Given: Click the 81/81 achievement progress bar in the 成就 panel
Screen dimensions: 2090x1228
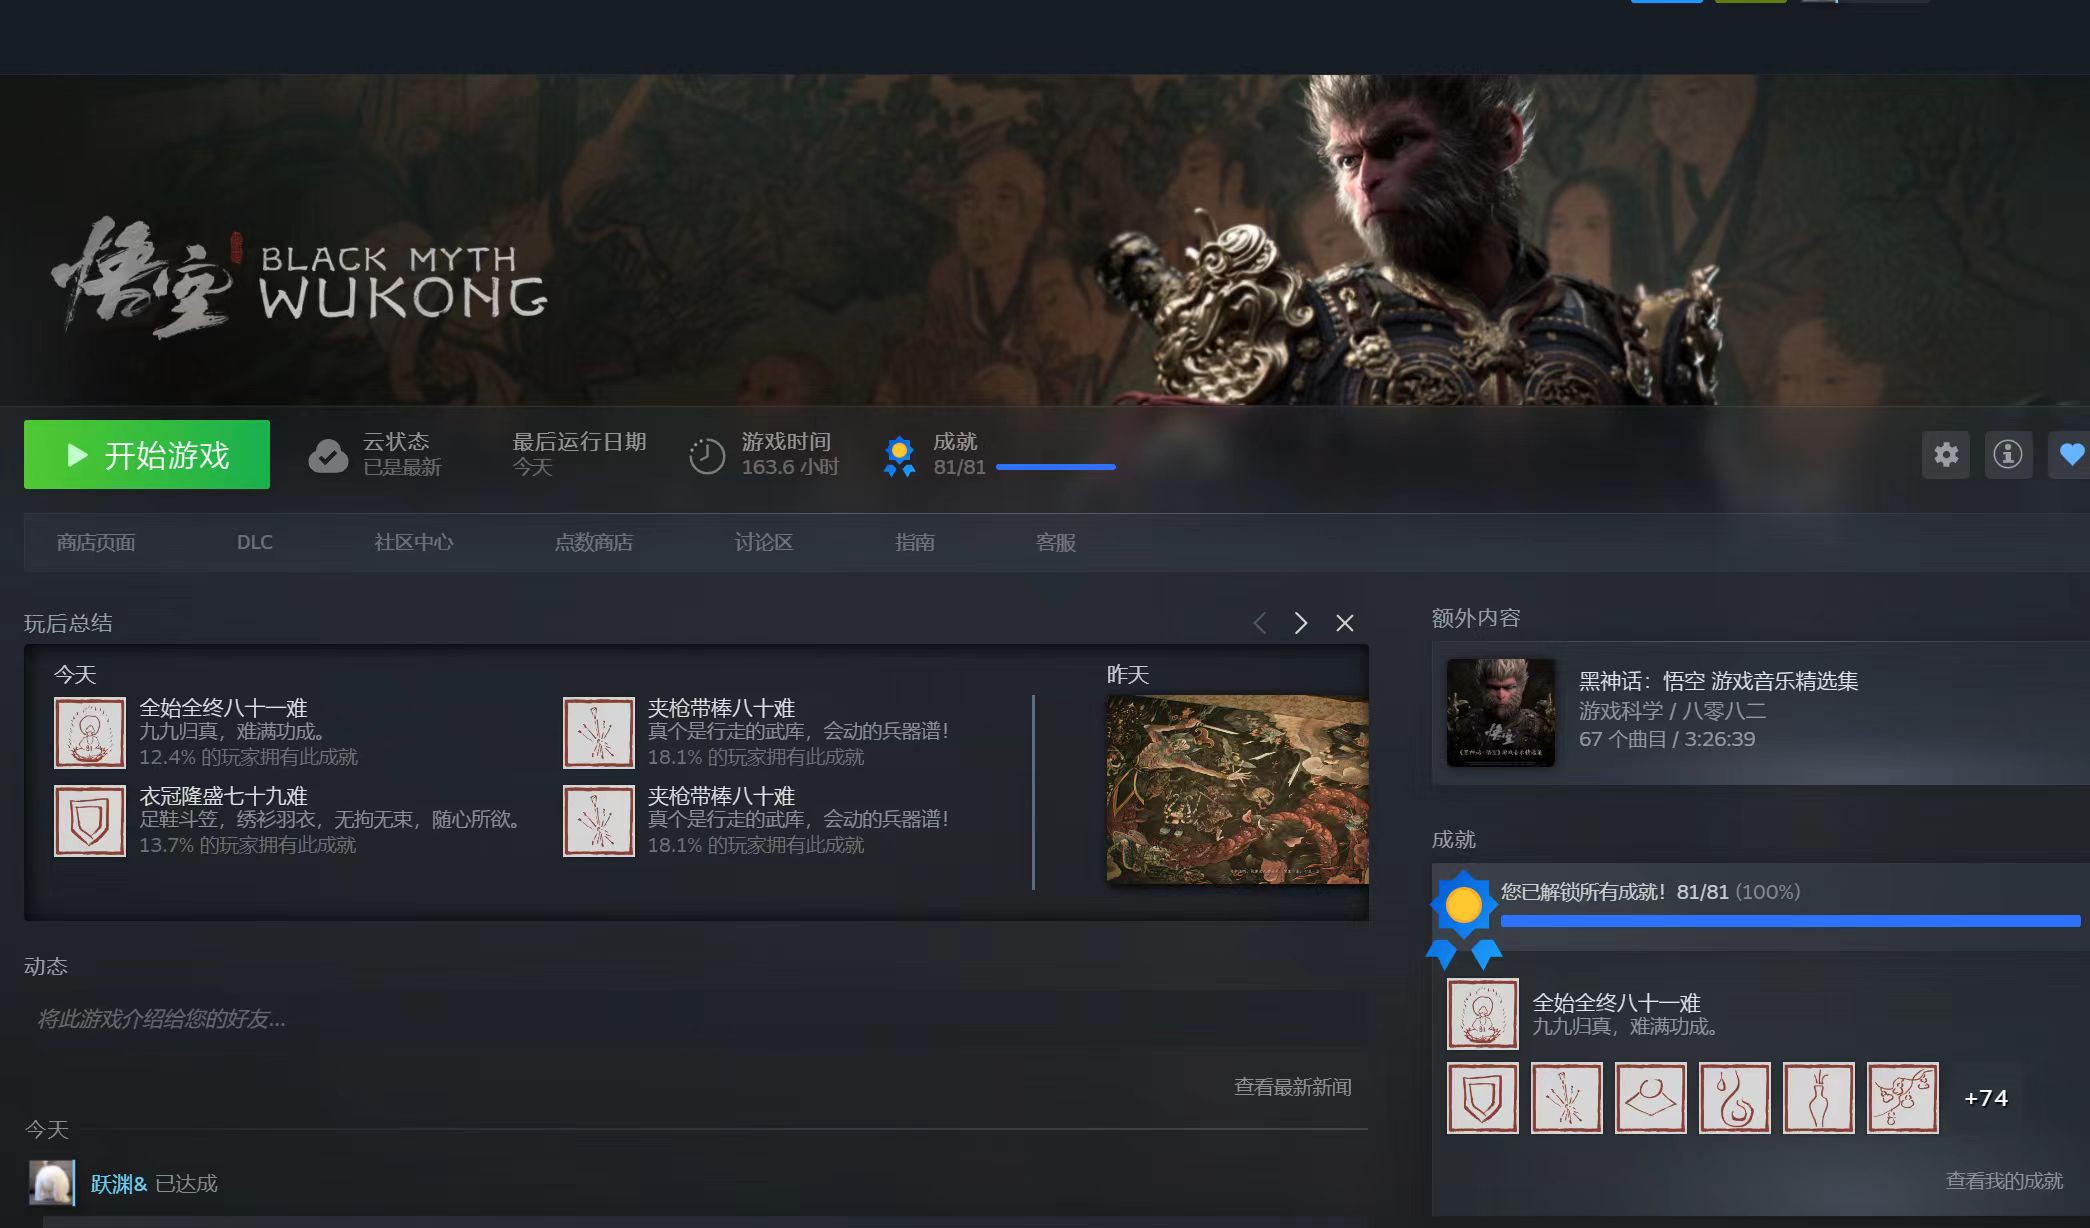Looking at the screenshot, I should point(1790,921).
